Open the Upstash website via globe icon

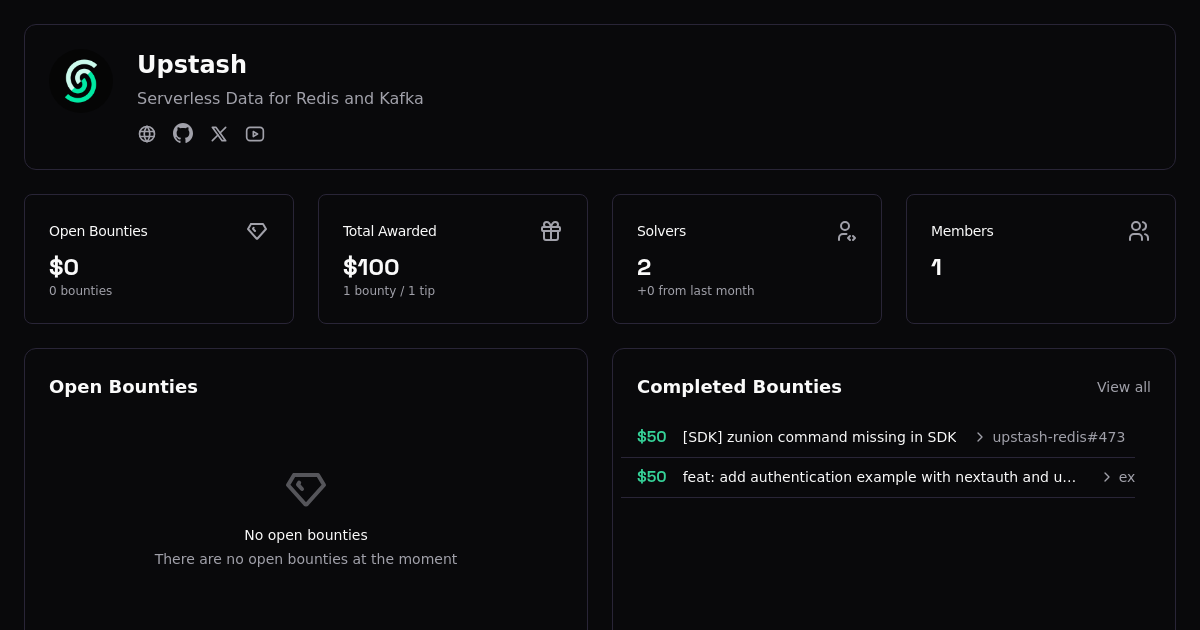(147, 133)
